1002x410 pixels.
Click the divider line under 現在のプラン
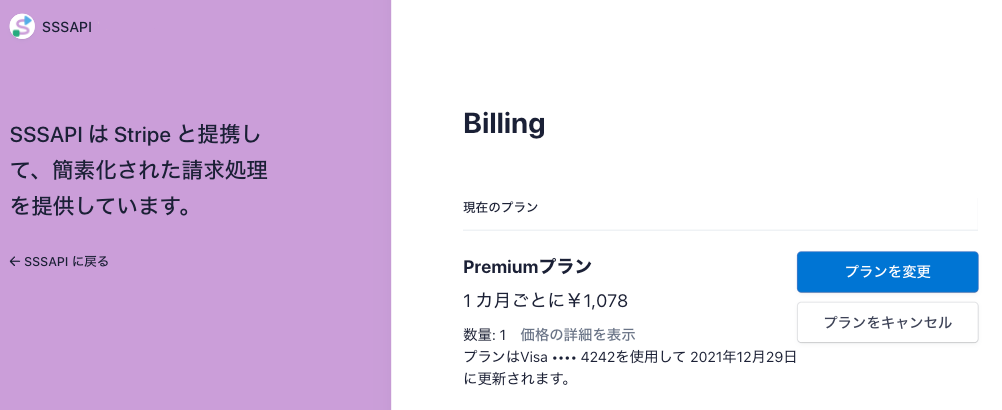[x=720, y=230]
